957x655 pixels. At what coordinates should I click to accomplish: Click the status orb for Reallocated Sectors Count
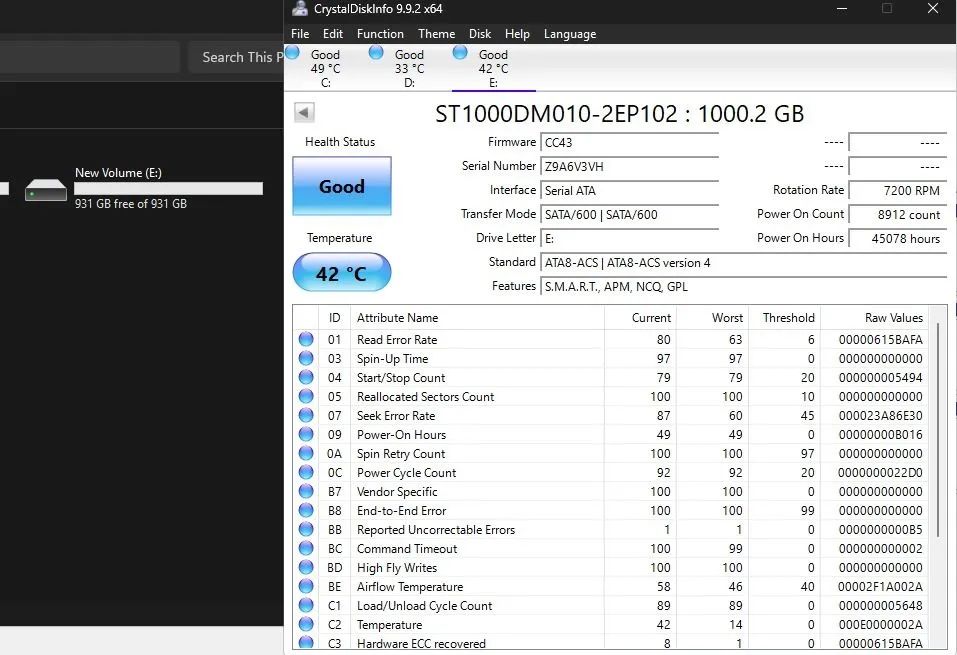click(306, 396)
